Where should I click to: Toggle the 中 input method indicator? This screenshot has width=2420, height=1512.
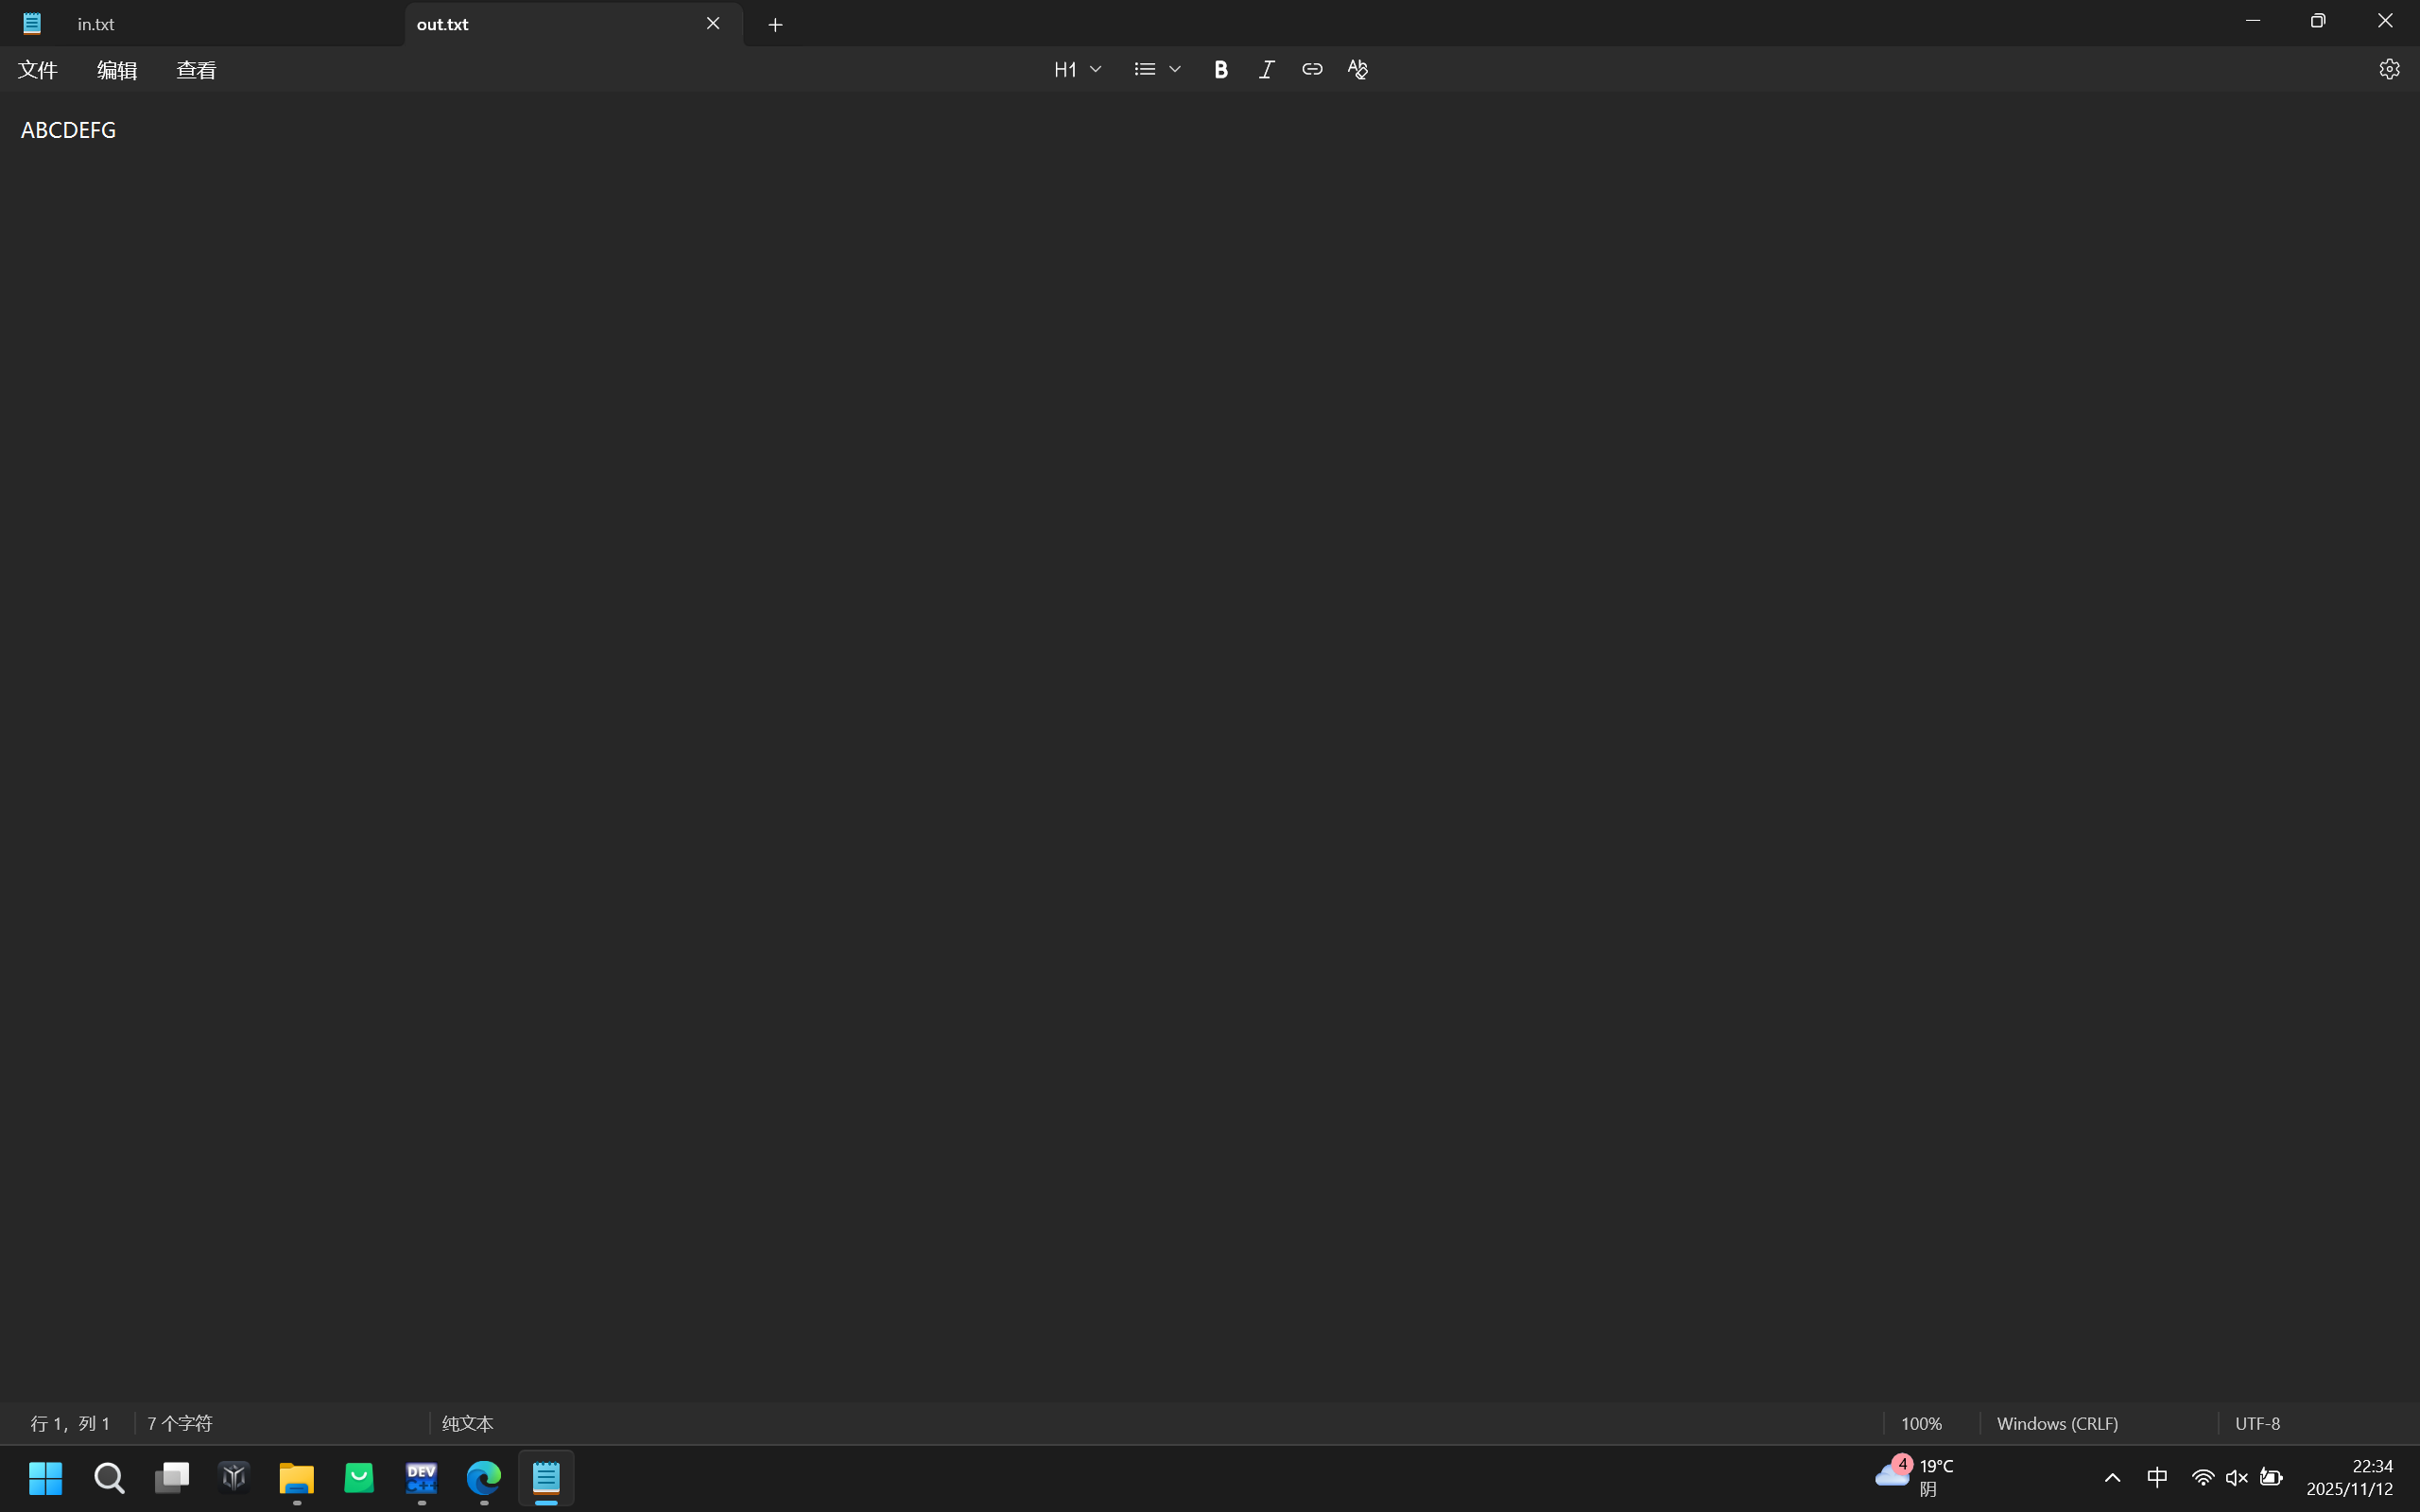(2157, 1477)
